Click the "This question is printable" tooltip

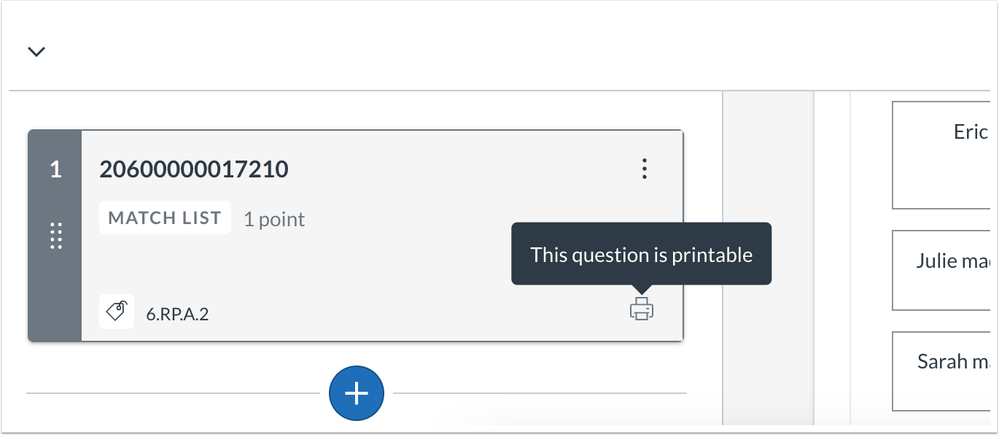pos(641,255)
